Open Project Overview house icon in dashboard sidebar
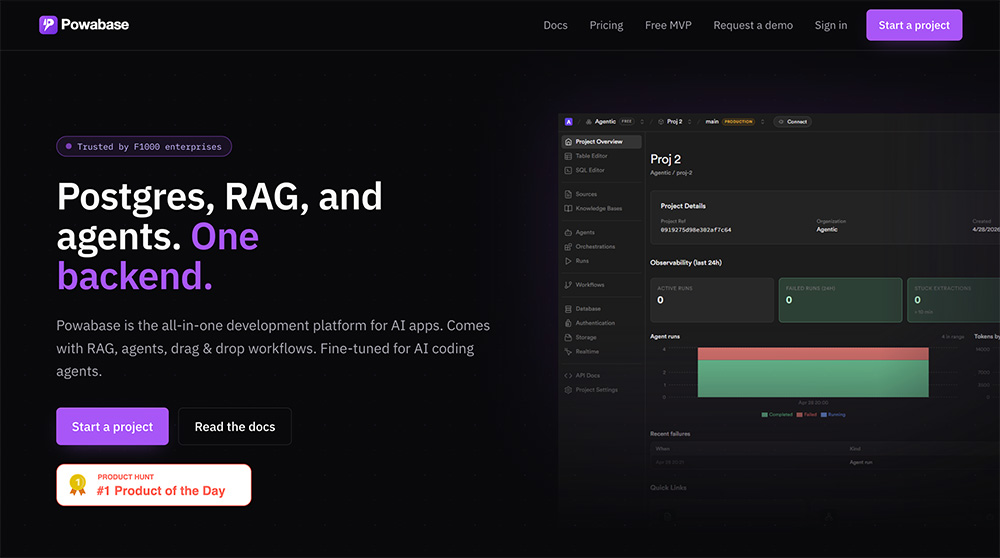Viewport: 1000px width, 558px height. (568, 142)
